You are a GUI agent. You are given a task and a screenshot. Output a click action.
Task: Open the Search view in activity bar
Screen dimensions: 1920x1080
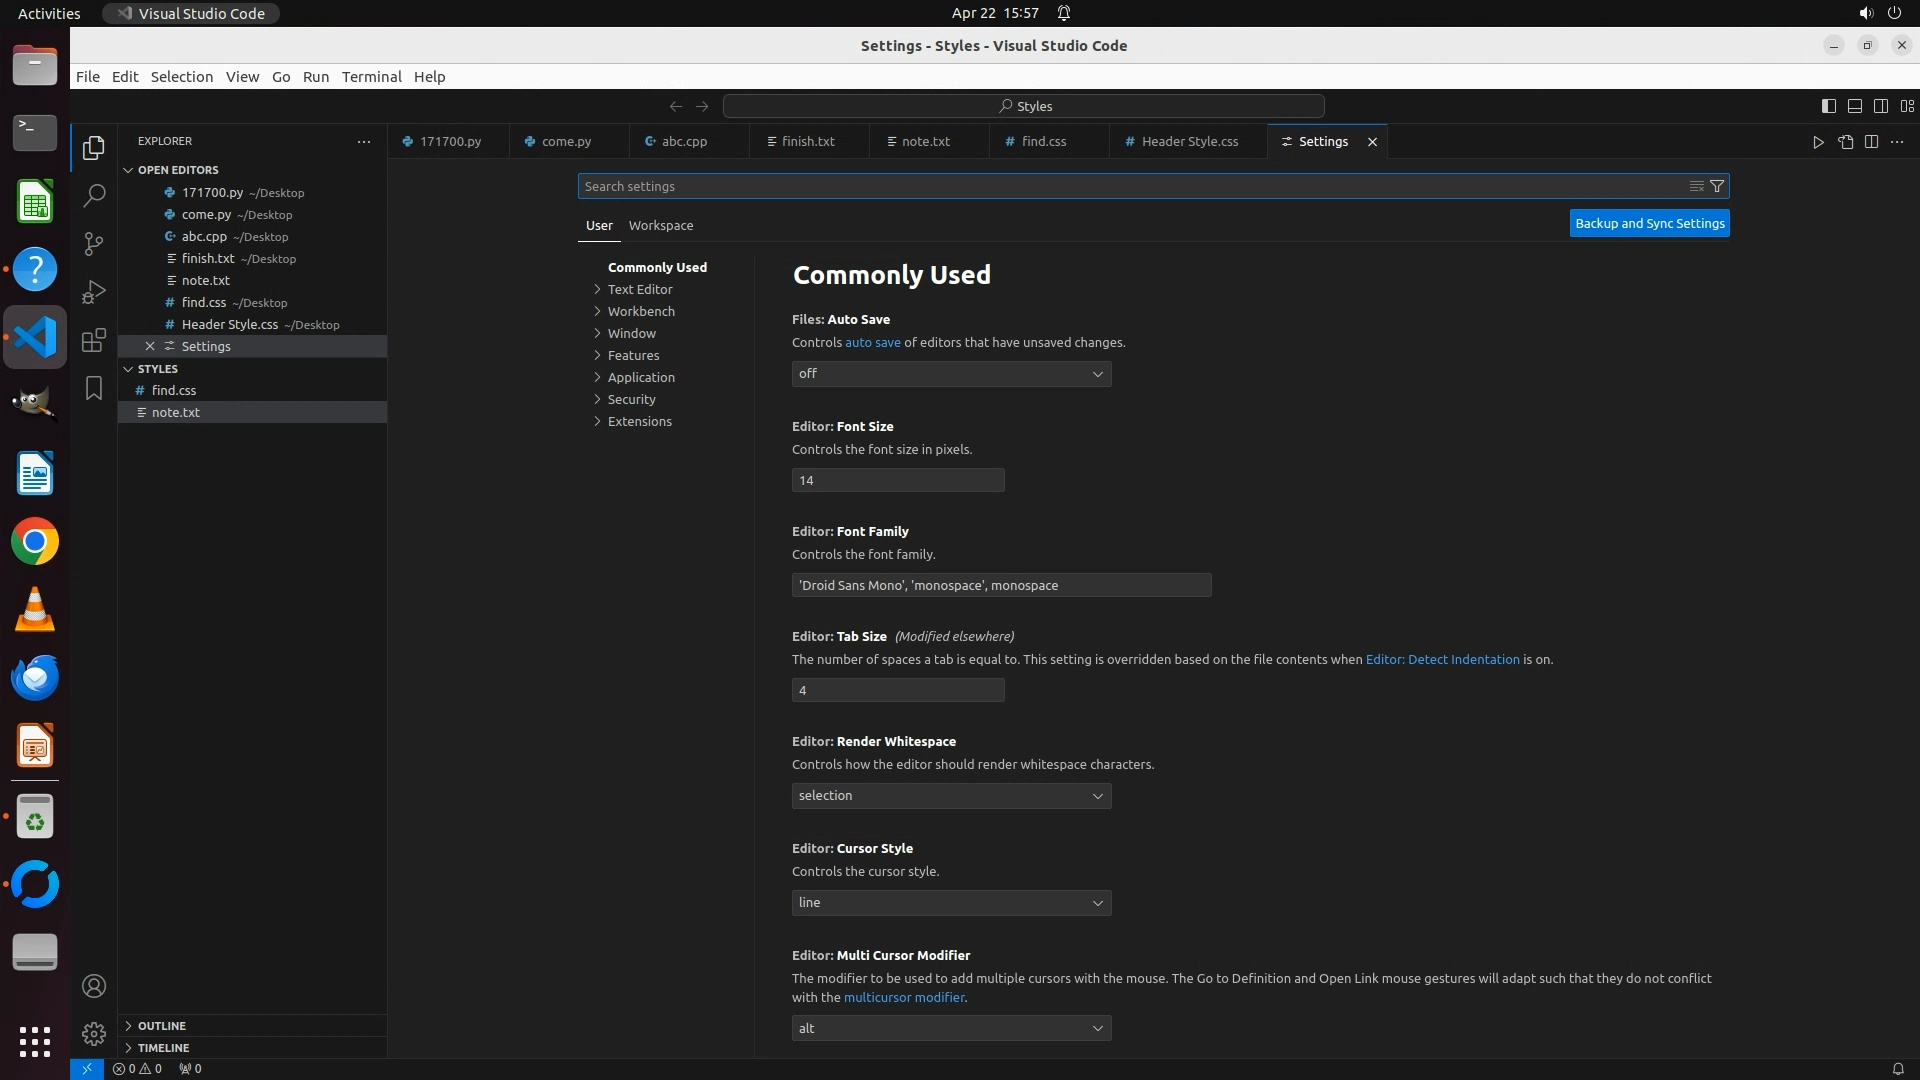94,196
